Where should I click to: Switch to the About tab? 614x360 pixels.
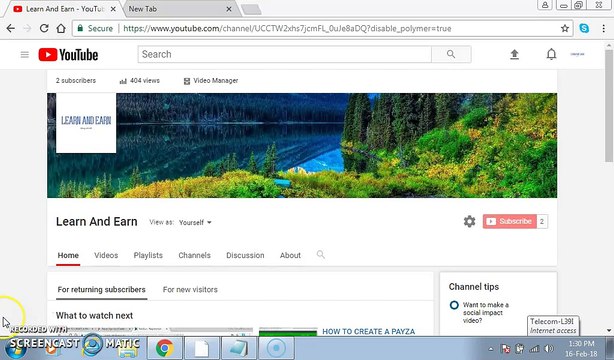[x=290, y=255]
